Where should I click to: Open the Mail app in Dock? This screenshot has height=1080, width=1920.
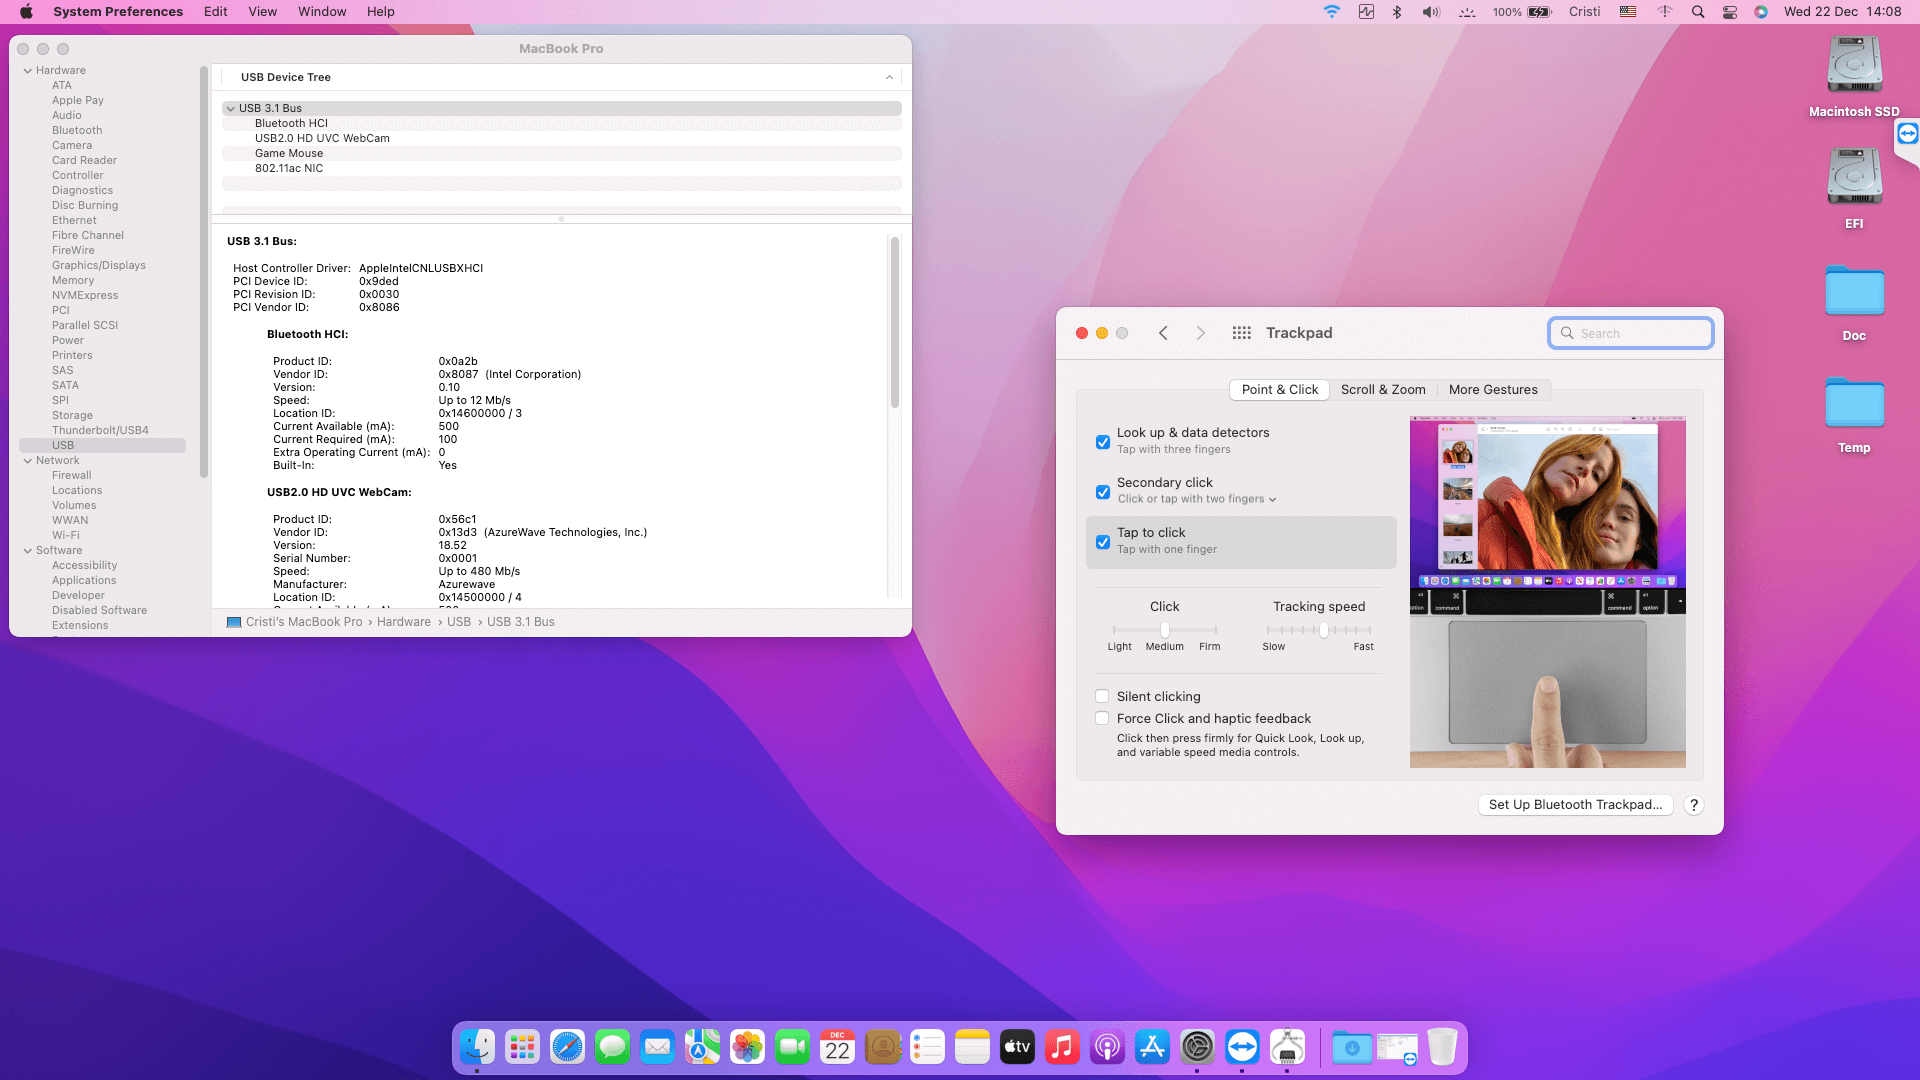click(x=657, y=1047)
